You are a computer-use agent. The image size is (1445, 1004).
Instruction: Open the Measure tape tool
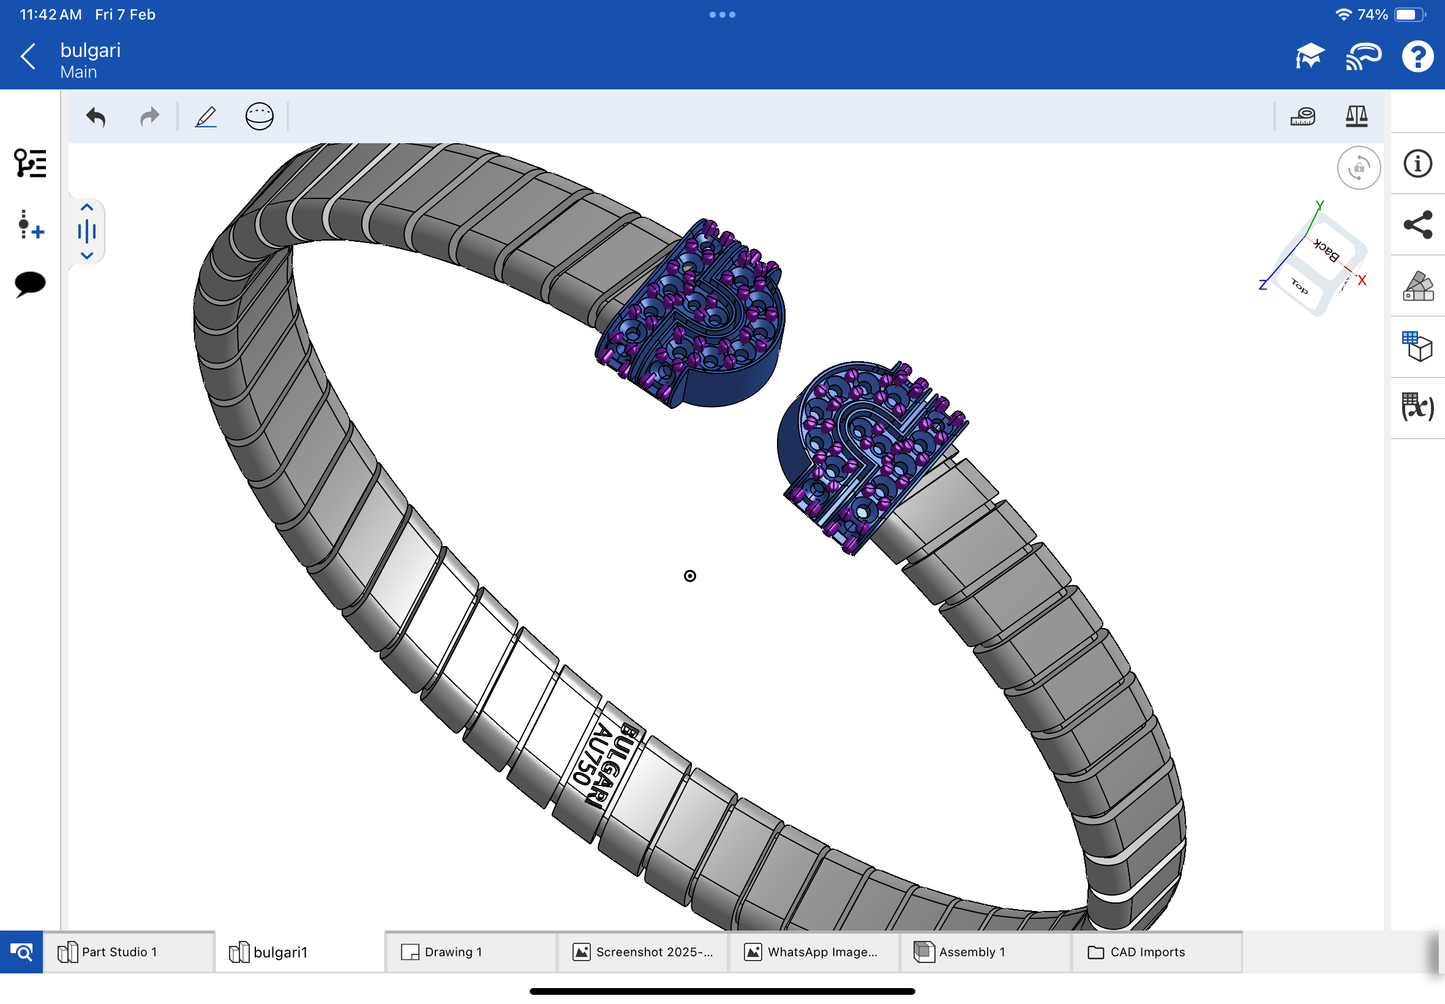pos(1303,117)
